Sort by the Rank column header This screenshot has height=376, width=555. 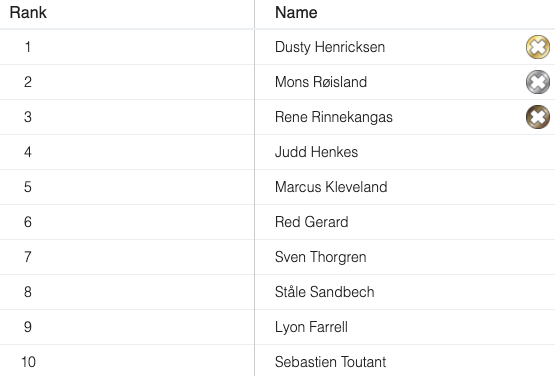pyautogui.click(x=28, y=12)
